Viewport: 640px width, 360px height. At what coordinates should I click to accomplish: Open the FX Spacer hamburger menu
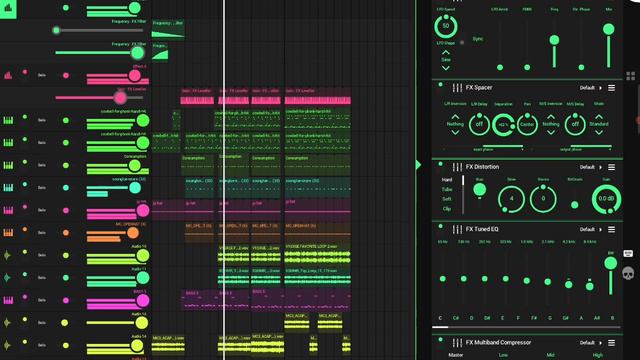coord(611,88)
